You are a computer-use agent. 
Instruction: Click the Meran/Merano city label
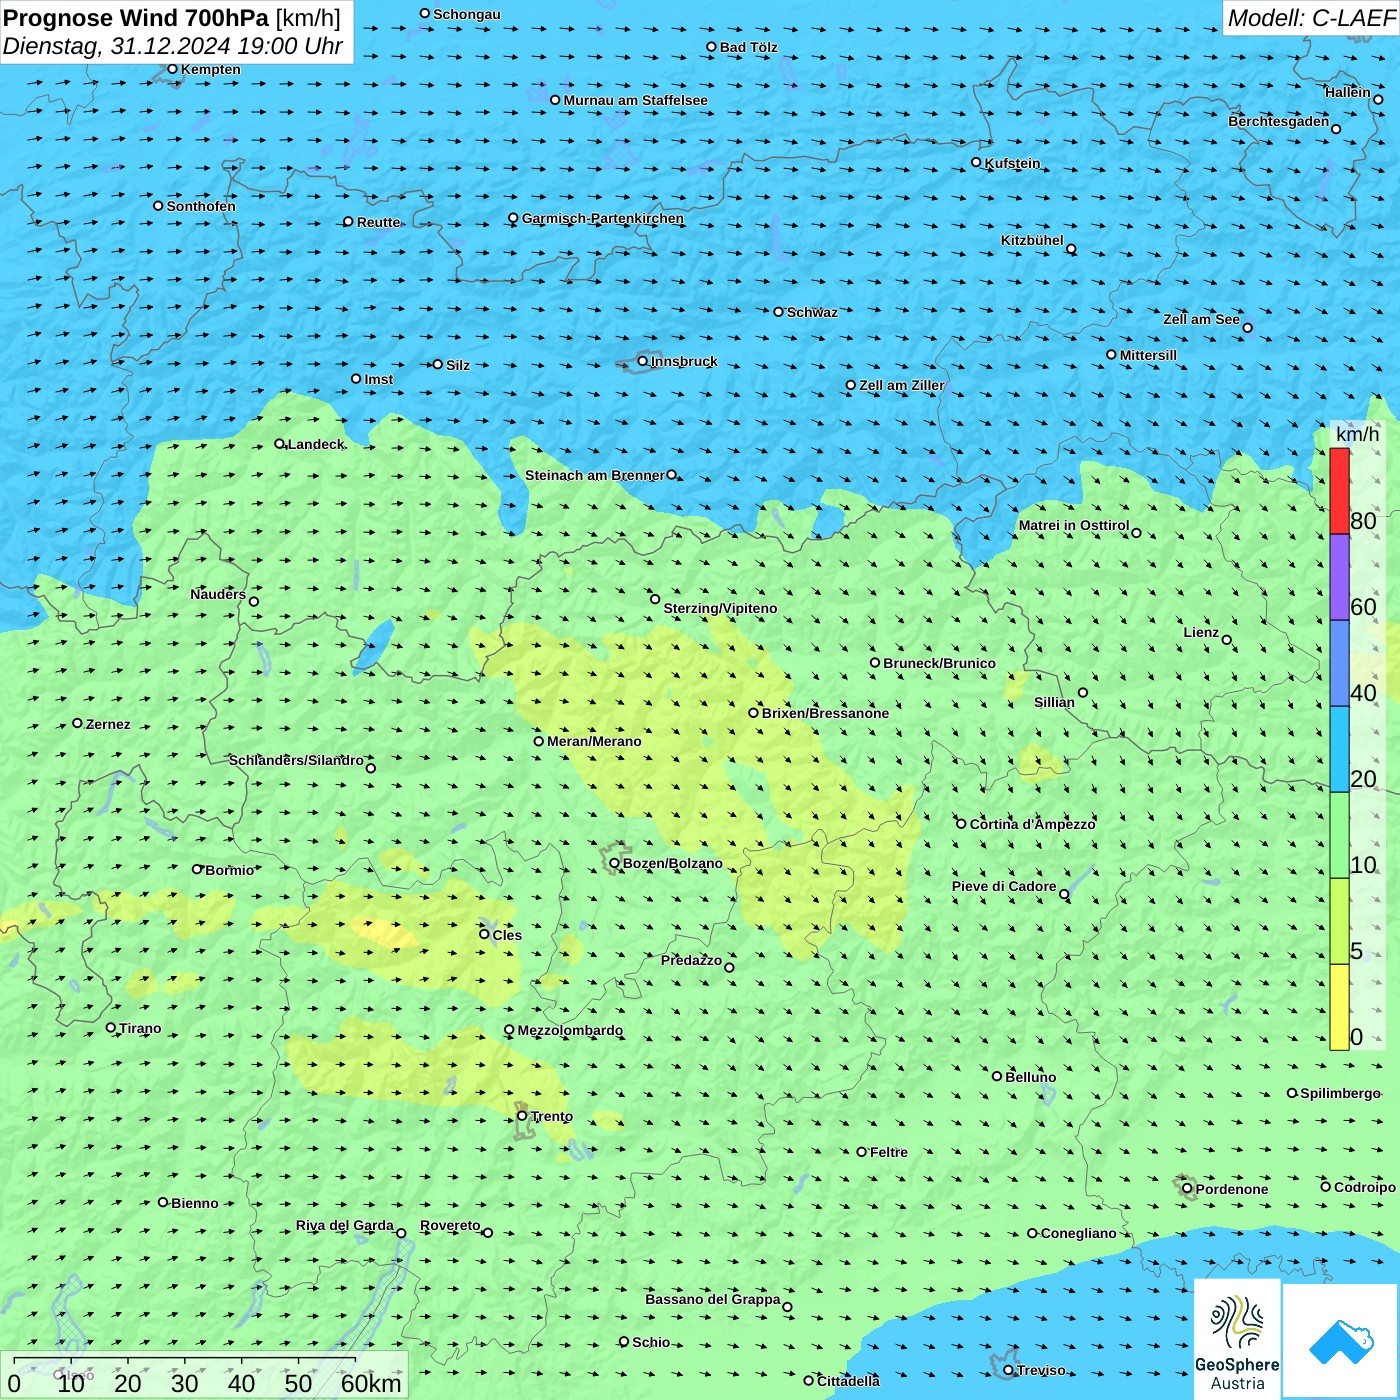pyautogui.click(x=594, y=741)
